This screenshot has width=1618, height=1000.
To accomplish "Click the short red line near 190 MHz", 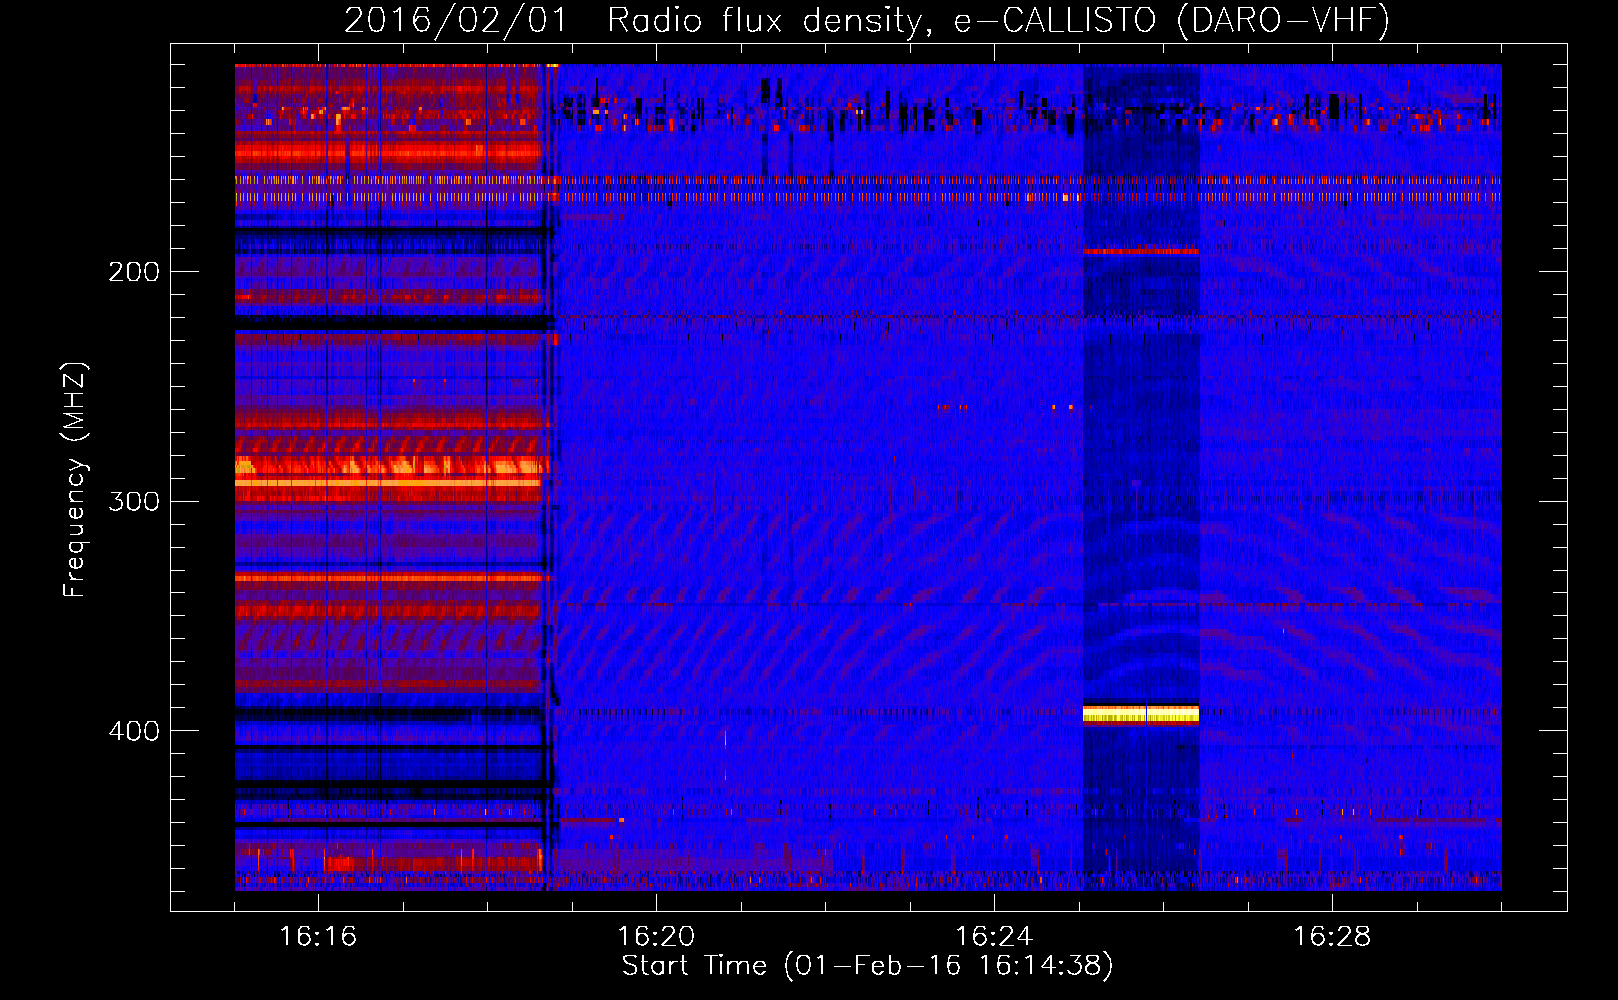I will (x=1141, y=251).
